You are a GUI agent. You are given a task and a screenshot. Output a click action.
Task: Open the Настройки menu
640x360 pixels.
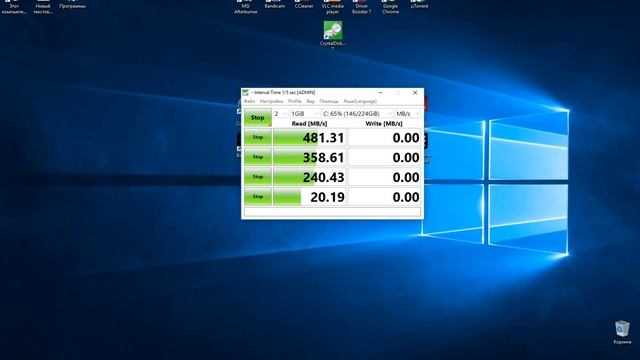coord(271,101)
